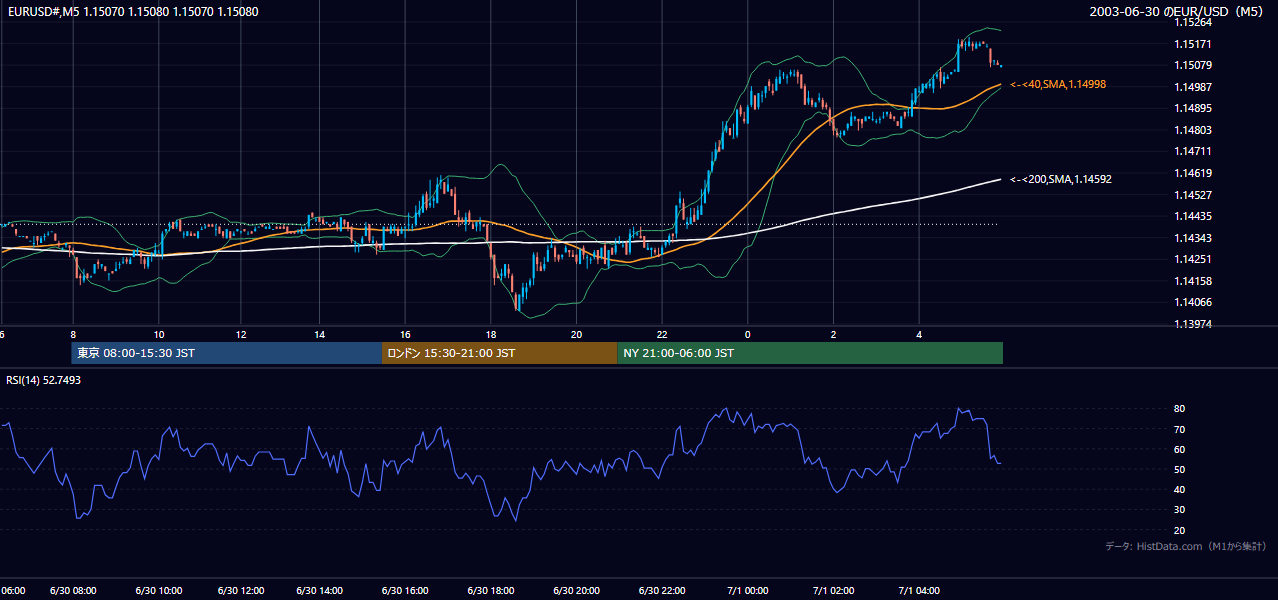Click the 200 SMA 1.14592 label
This screenshot has width=1278, height=600.
pos(1061,180)
